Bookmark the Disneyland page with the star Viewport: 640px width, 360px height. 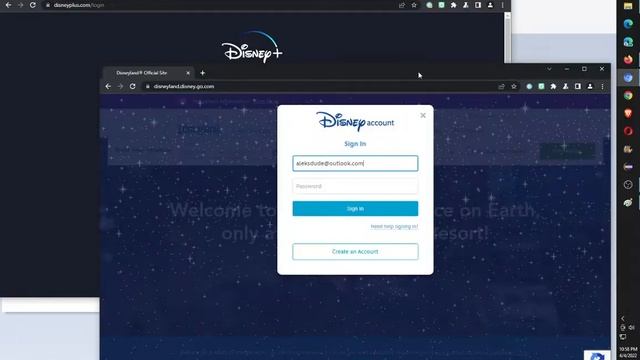point(514,87)
